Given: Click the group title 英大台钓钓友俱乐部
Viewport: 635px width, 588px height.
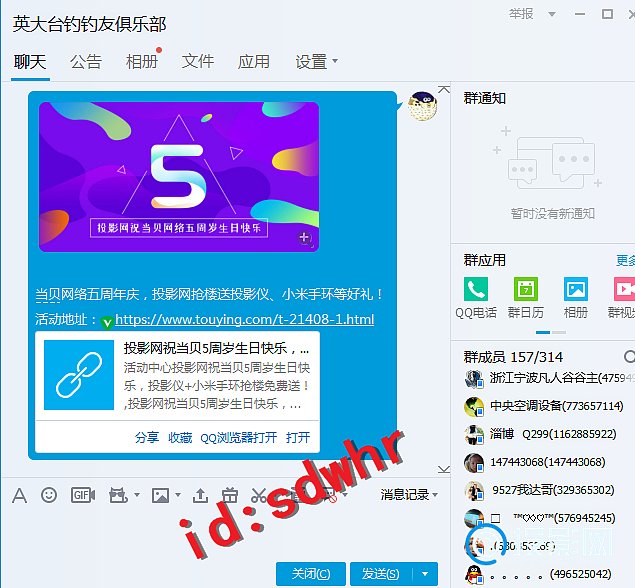Looking at the screenshot, I should tap(89, 24).
